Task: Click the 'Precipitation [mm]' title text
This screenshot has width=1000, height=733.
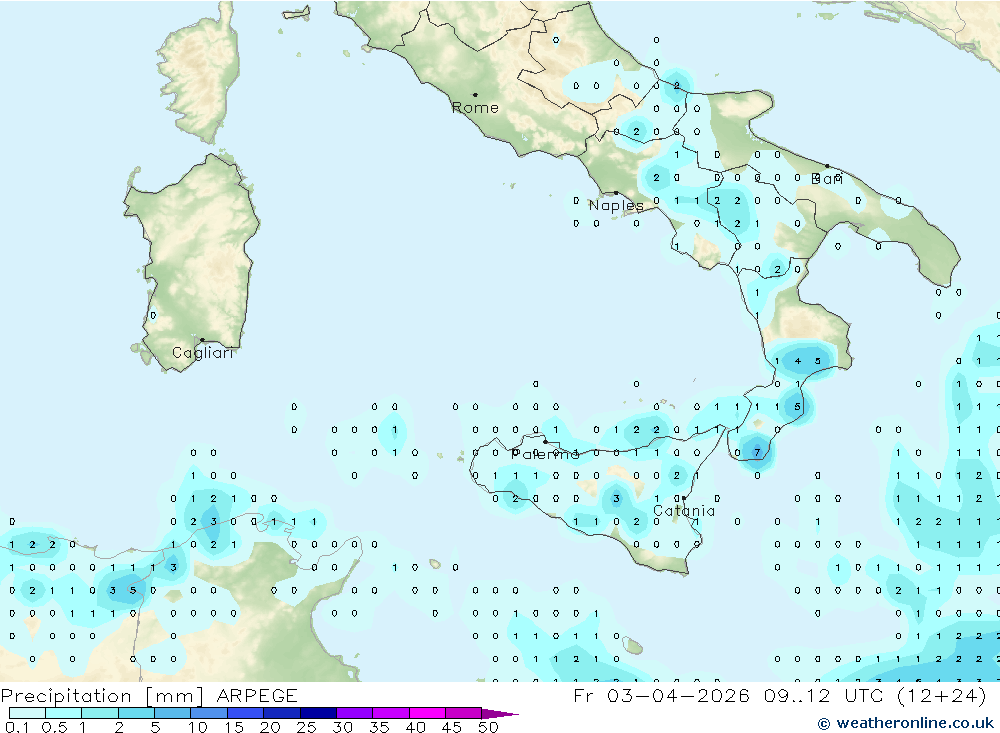Action: (x=102, y=695)
